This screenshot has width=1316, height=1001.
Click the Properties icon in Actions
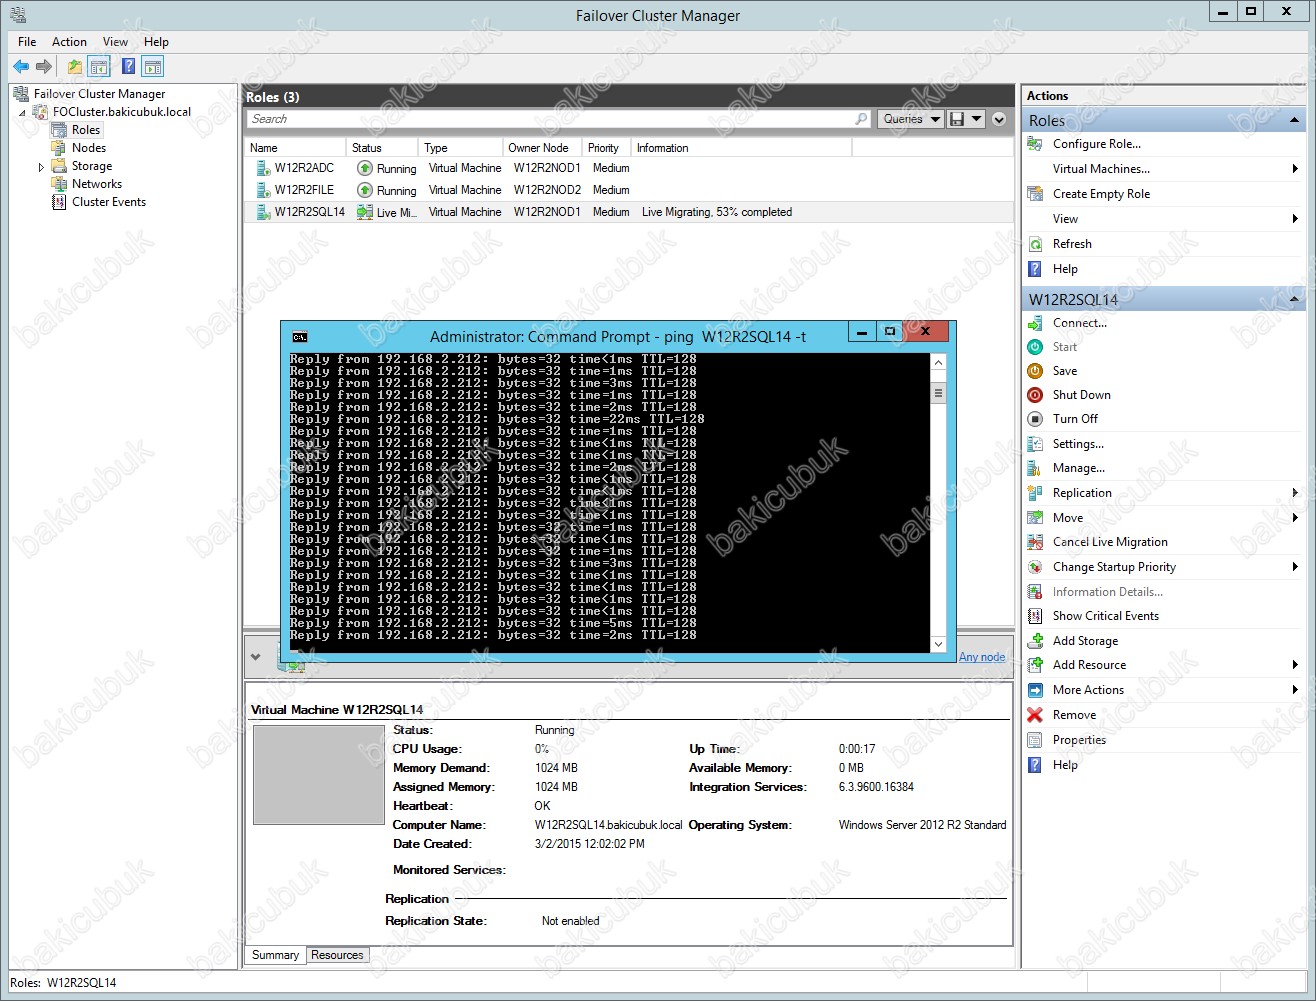pyautogui.click(x=1035, y=740)
